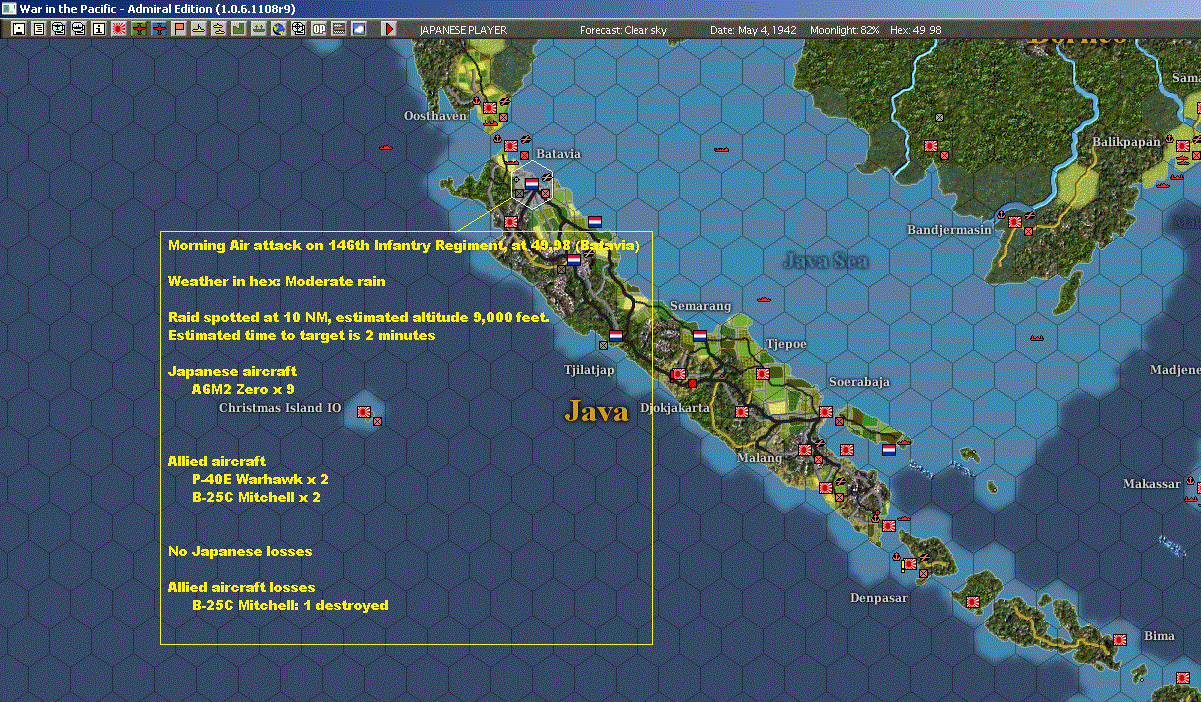Click the 'No Japanese losses' line
Image resolution: width=1201 pixels, height=702 pixels.
pyautogui.click(x=240, y=551)
